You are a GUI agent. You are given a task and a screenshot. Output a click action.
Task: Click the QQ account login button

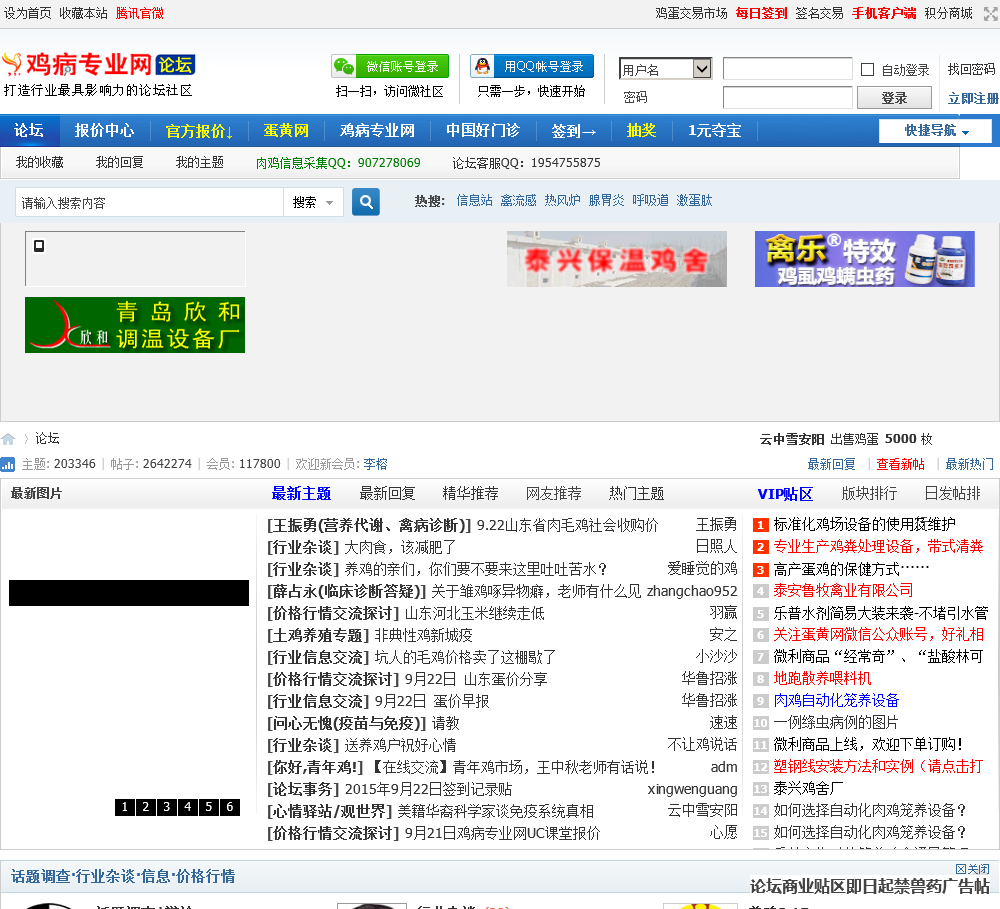point(532,66)
